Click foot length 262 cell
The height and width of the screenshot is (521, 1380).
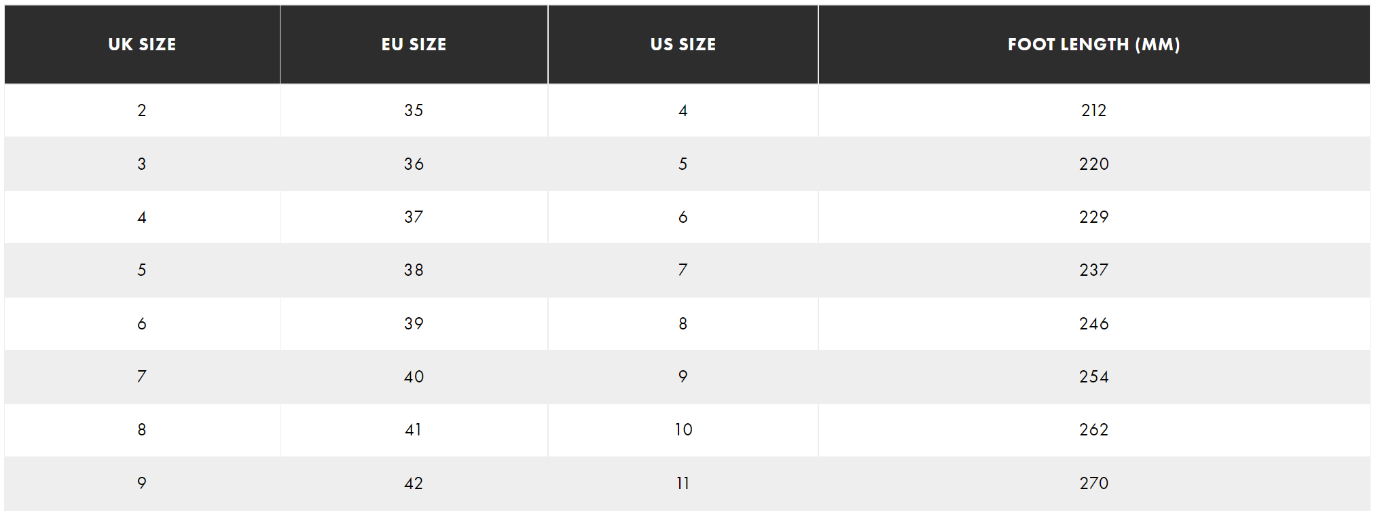[x=1094, y=430]
